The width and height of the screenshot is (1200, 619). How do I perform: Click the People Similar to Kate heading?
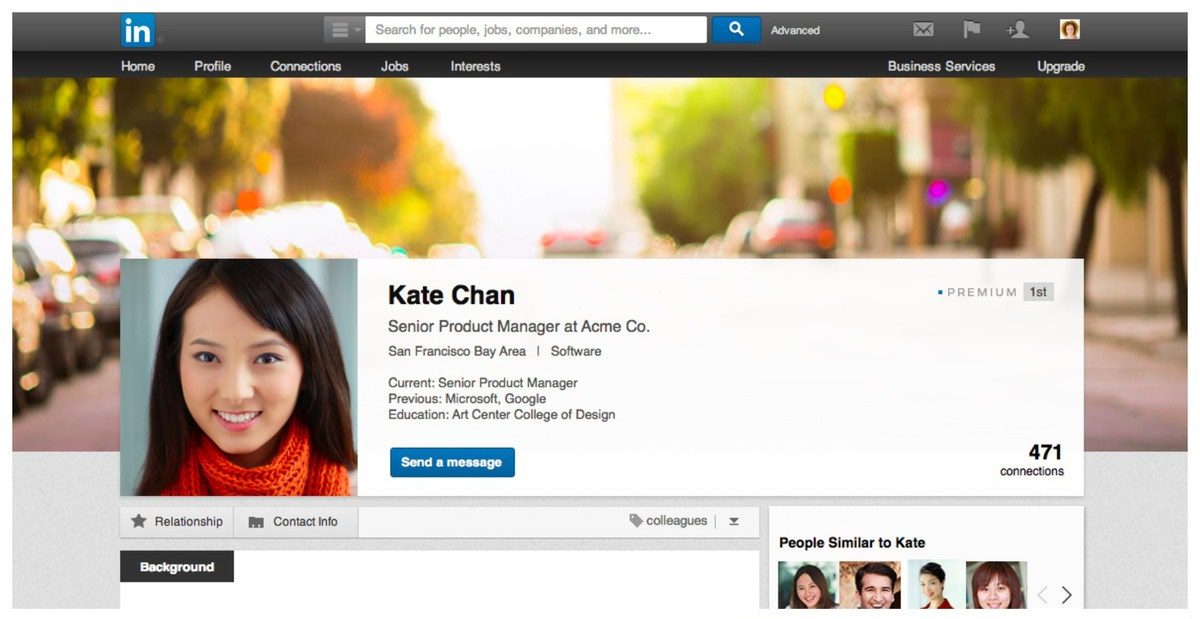pos(852,543)
